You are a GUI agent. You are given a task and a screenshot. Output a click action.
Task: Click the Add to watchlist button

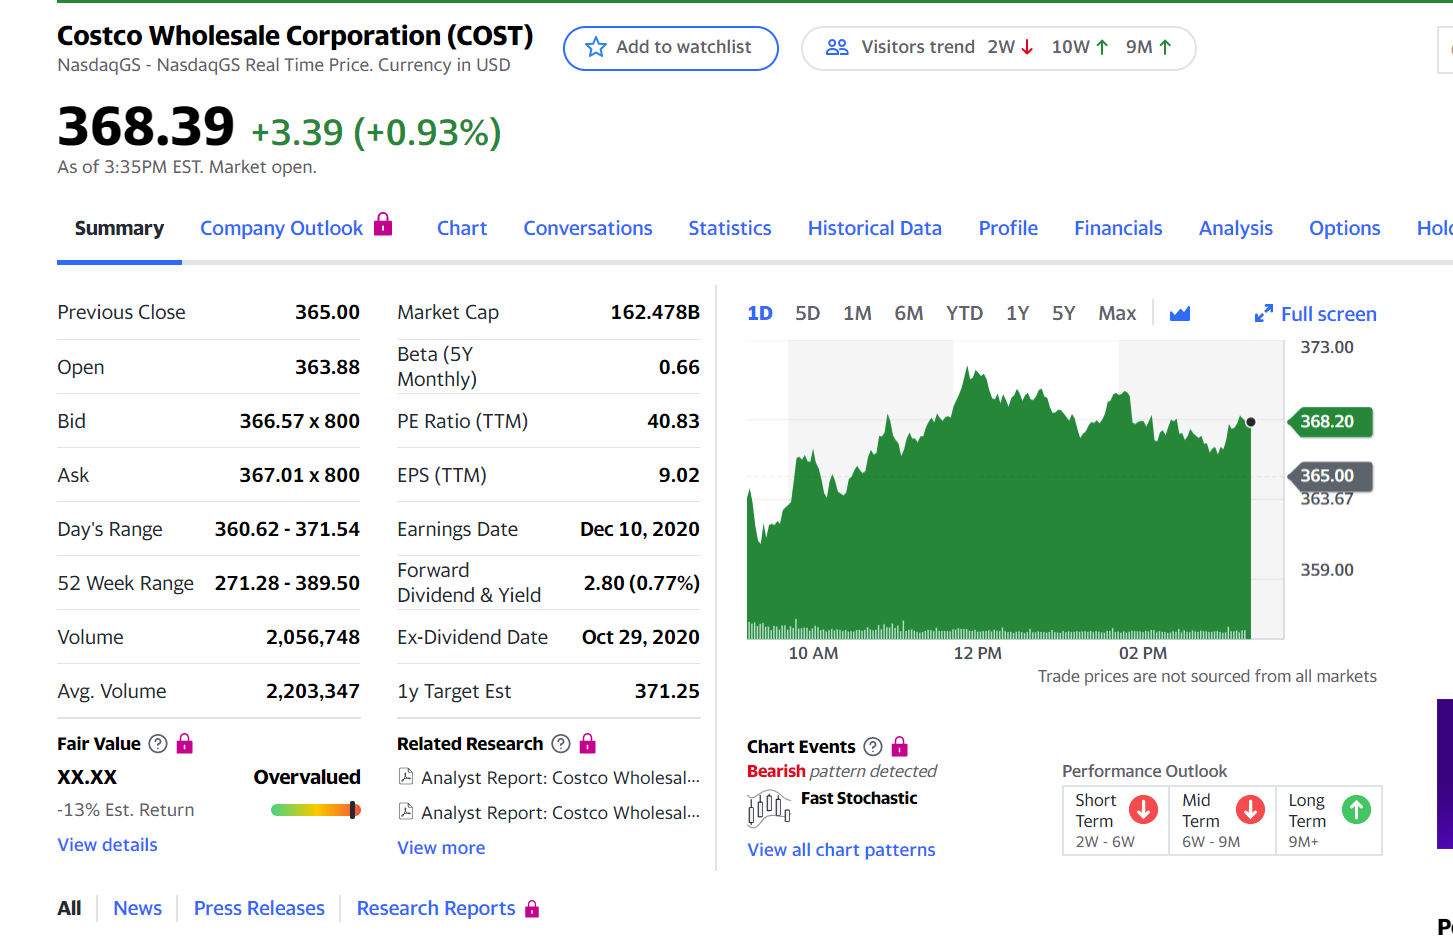(x=671, y=48)
